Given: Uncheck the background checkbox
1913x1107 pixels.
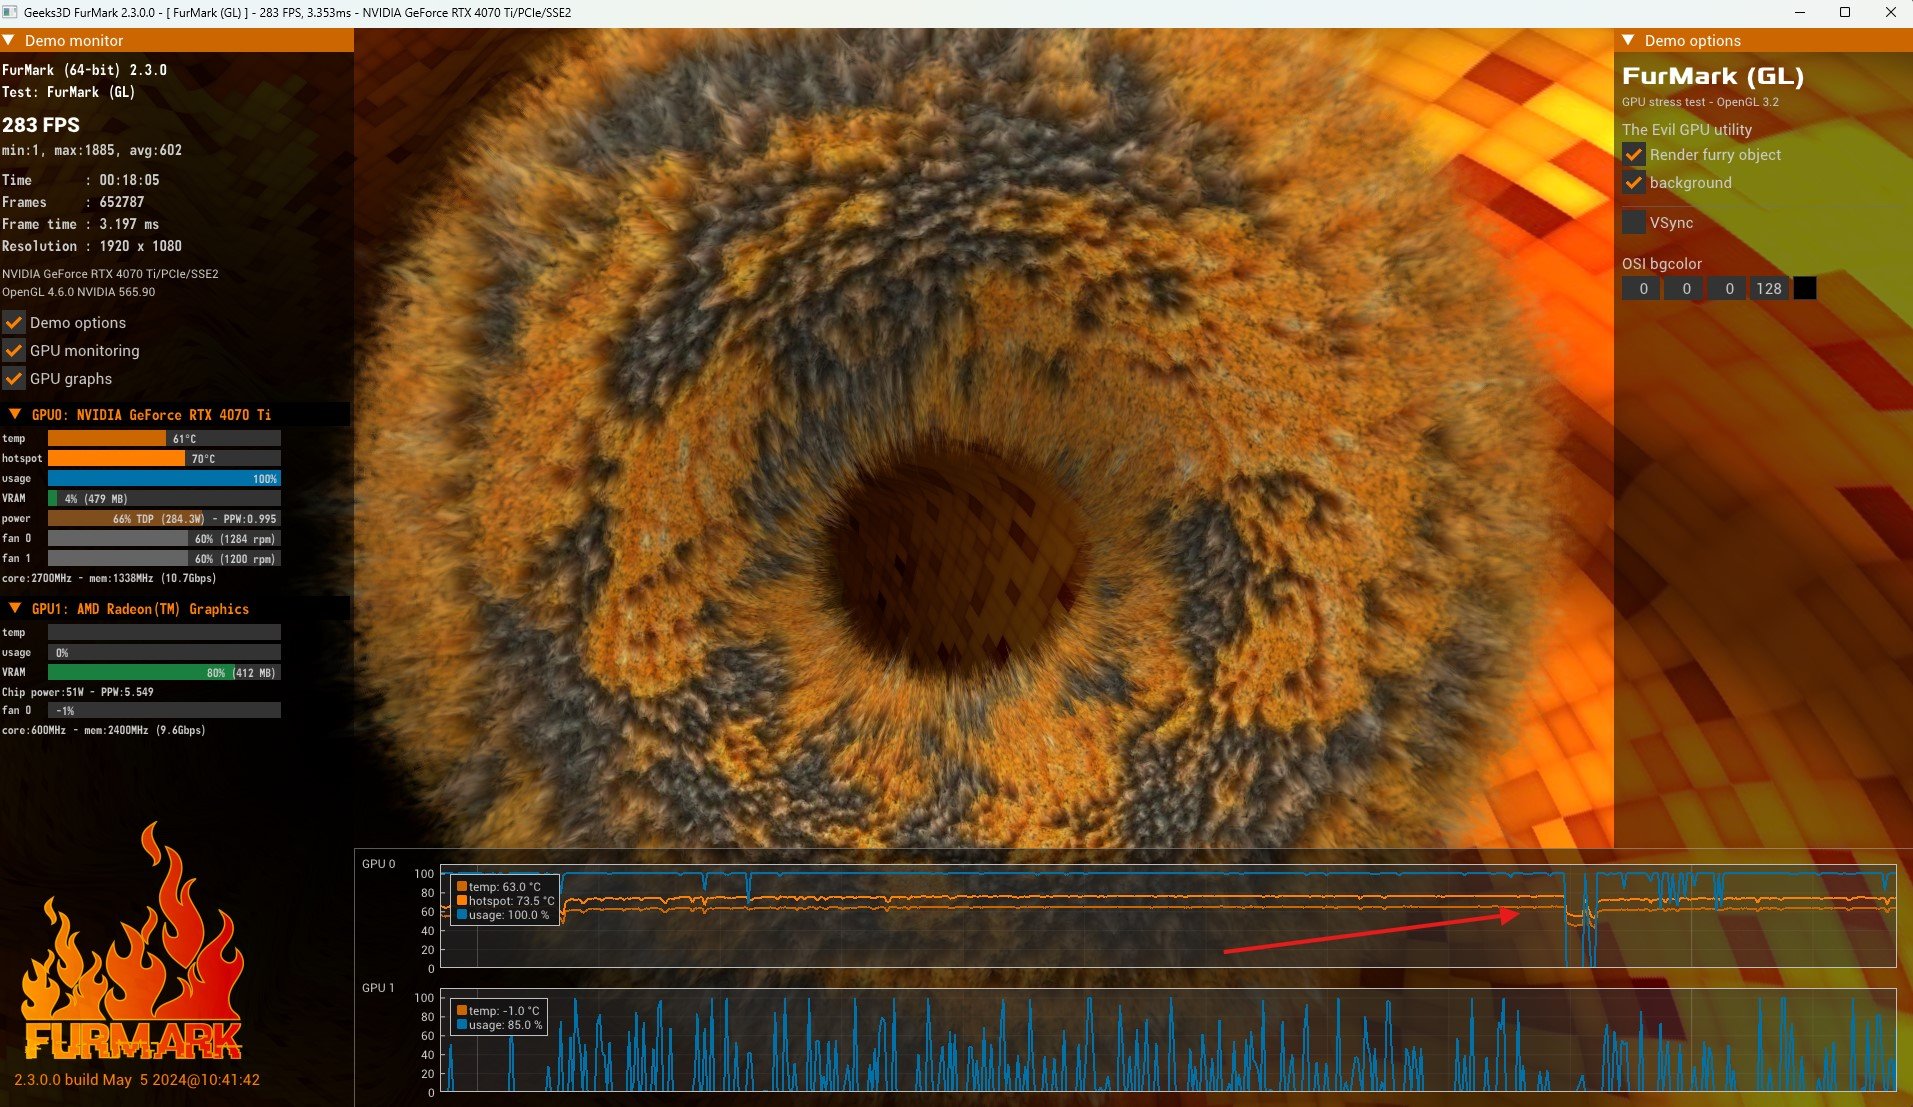Looking at the screenshot, I should (x=1633, y=183).
